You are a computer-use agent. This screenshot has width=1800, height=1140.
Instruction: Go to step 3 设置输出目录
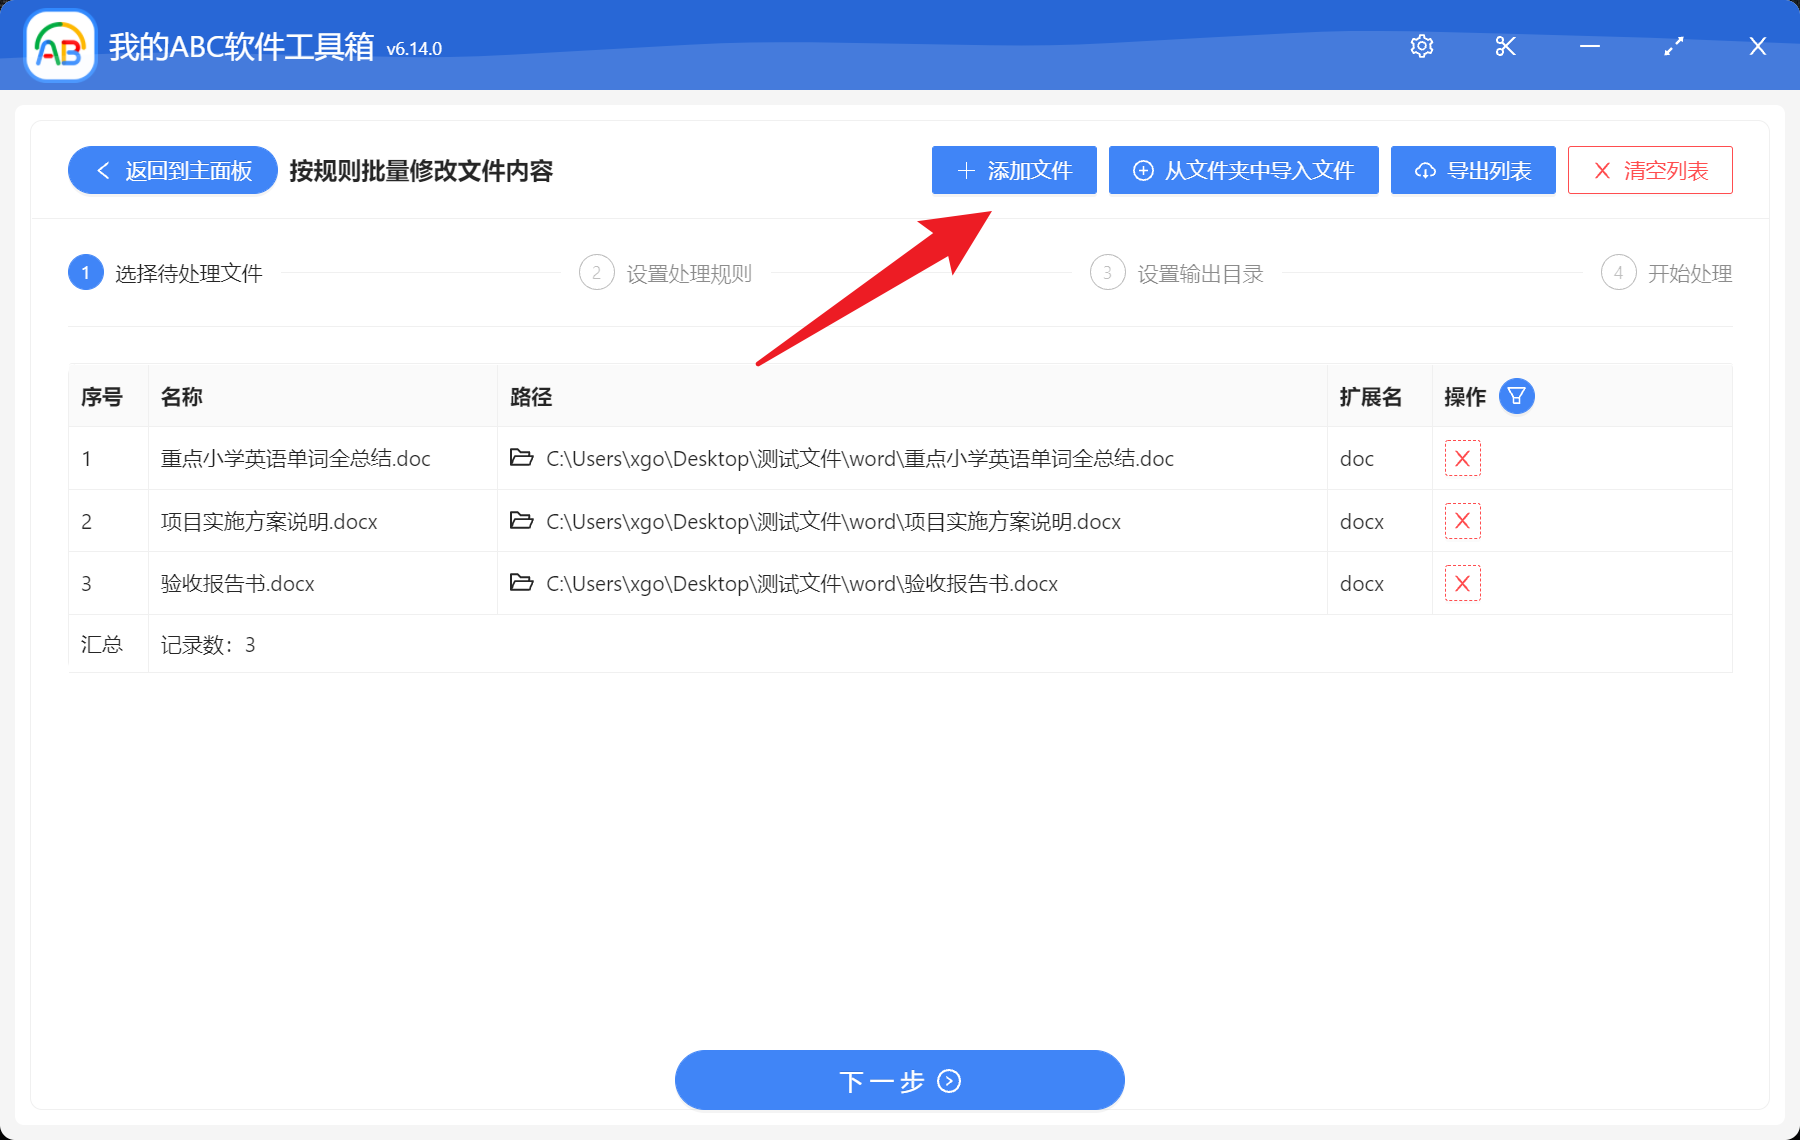1177,273
